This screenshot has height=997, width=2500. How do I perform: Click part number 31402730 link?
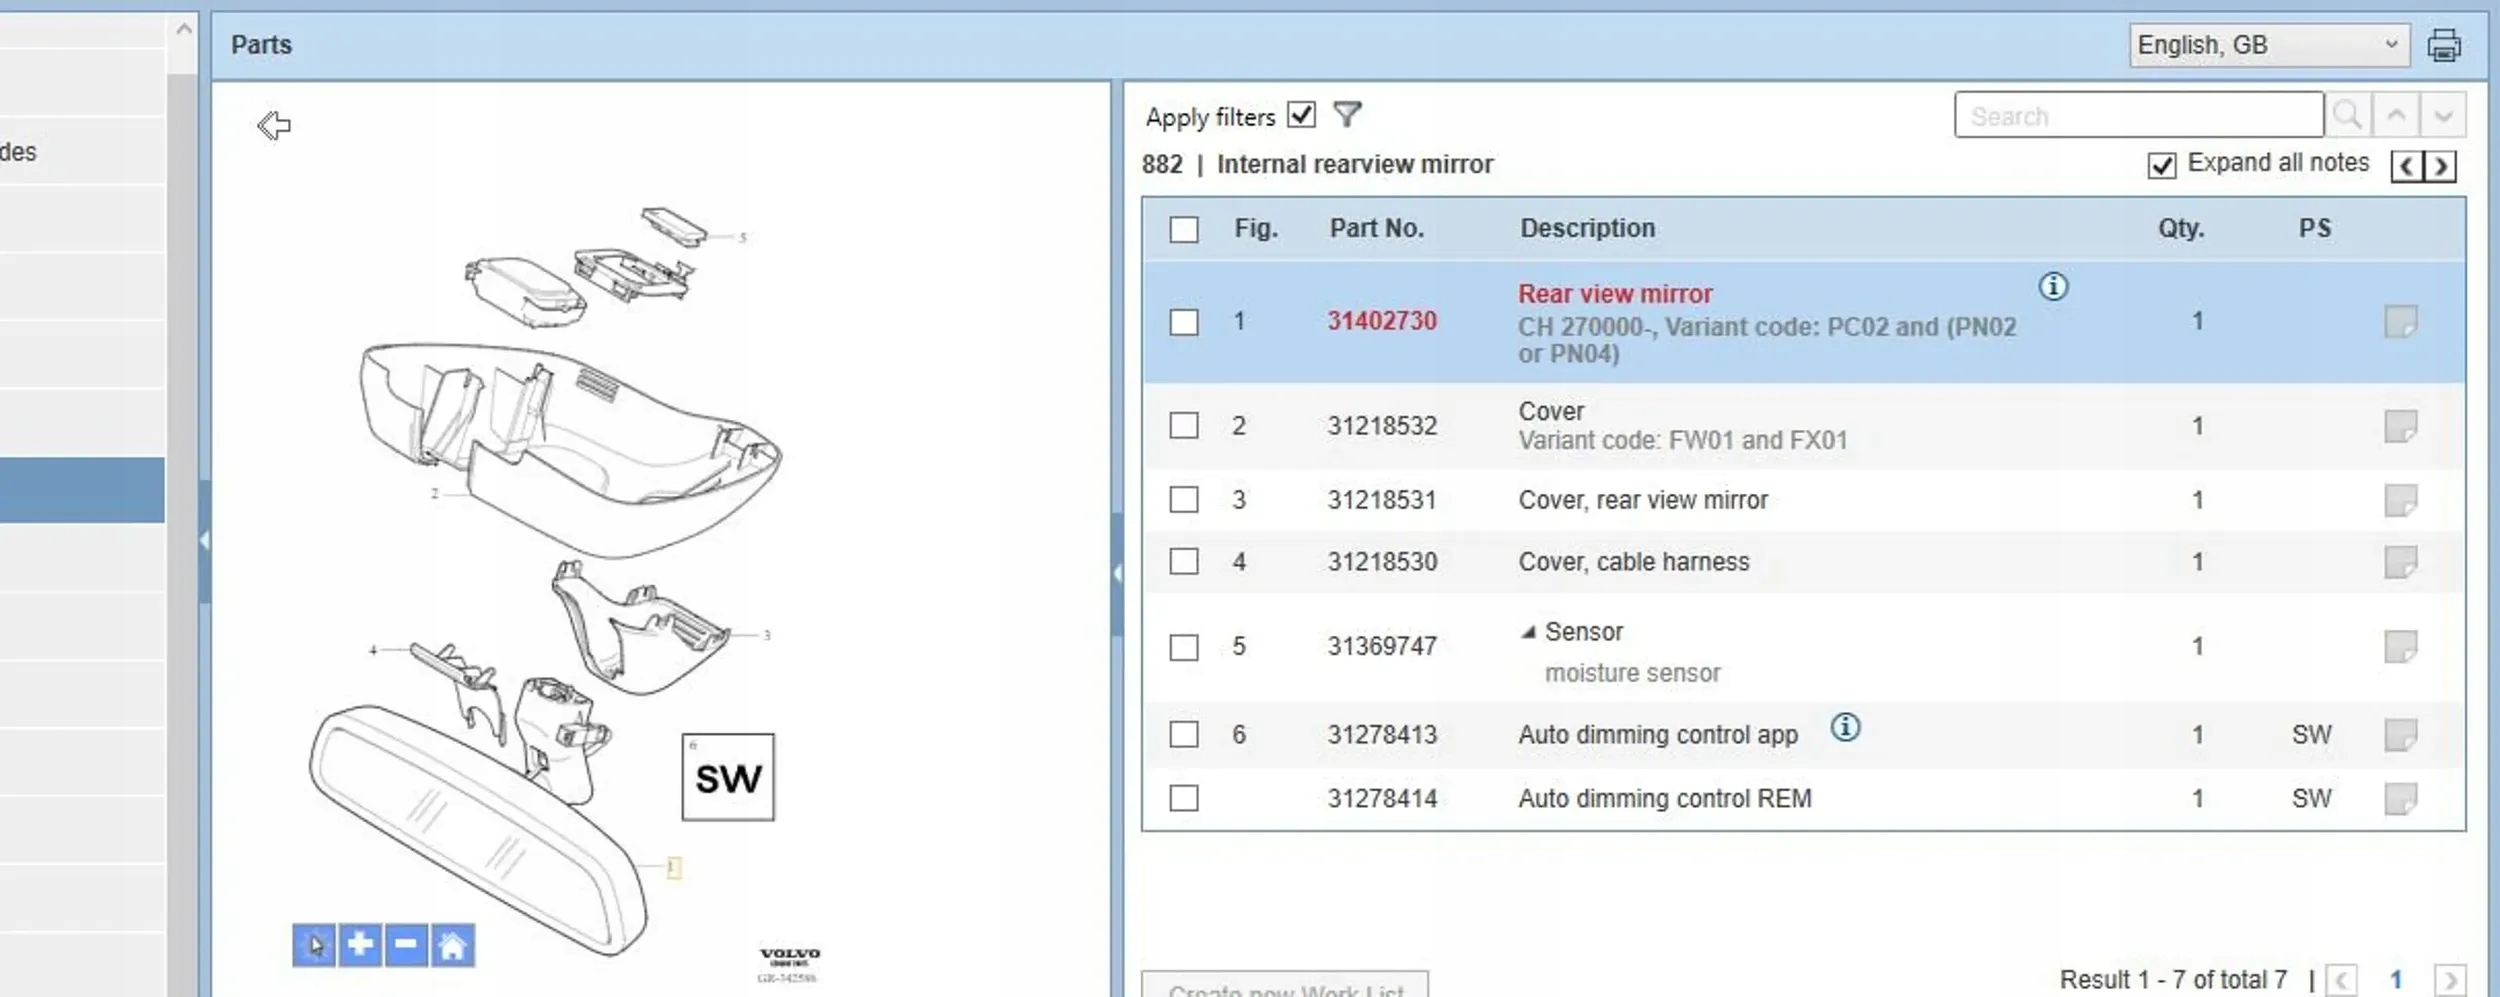click(x=1382, y=321)
